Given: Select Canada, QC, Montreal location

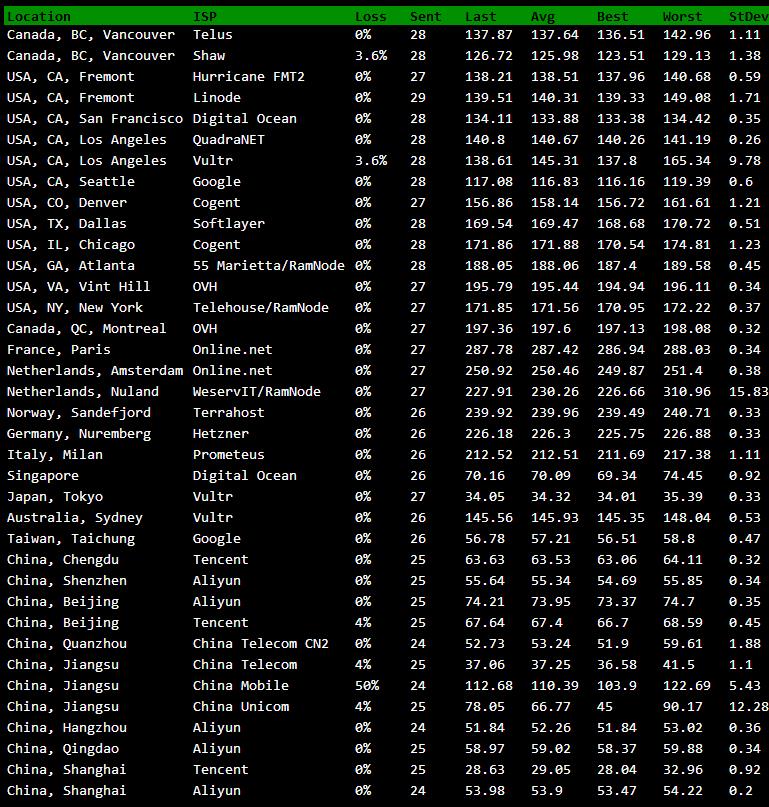Looking at the screenshot, I should (x=86, y=329).
